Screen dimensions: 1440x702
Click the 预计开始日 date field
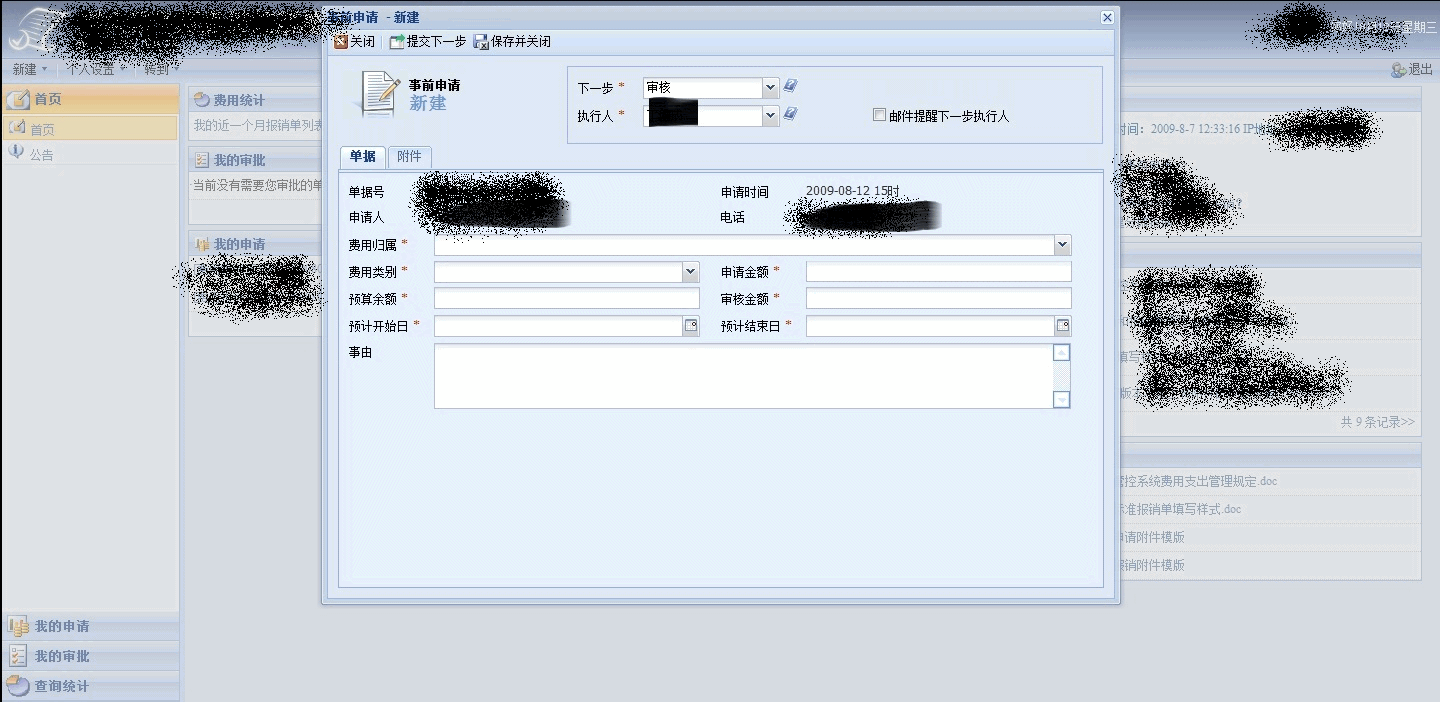pyautogui.click(x=558, y=326)
